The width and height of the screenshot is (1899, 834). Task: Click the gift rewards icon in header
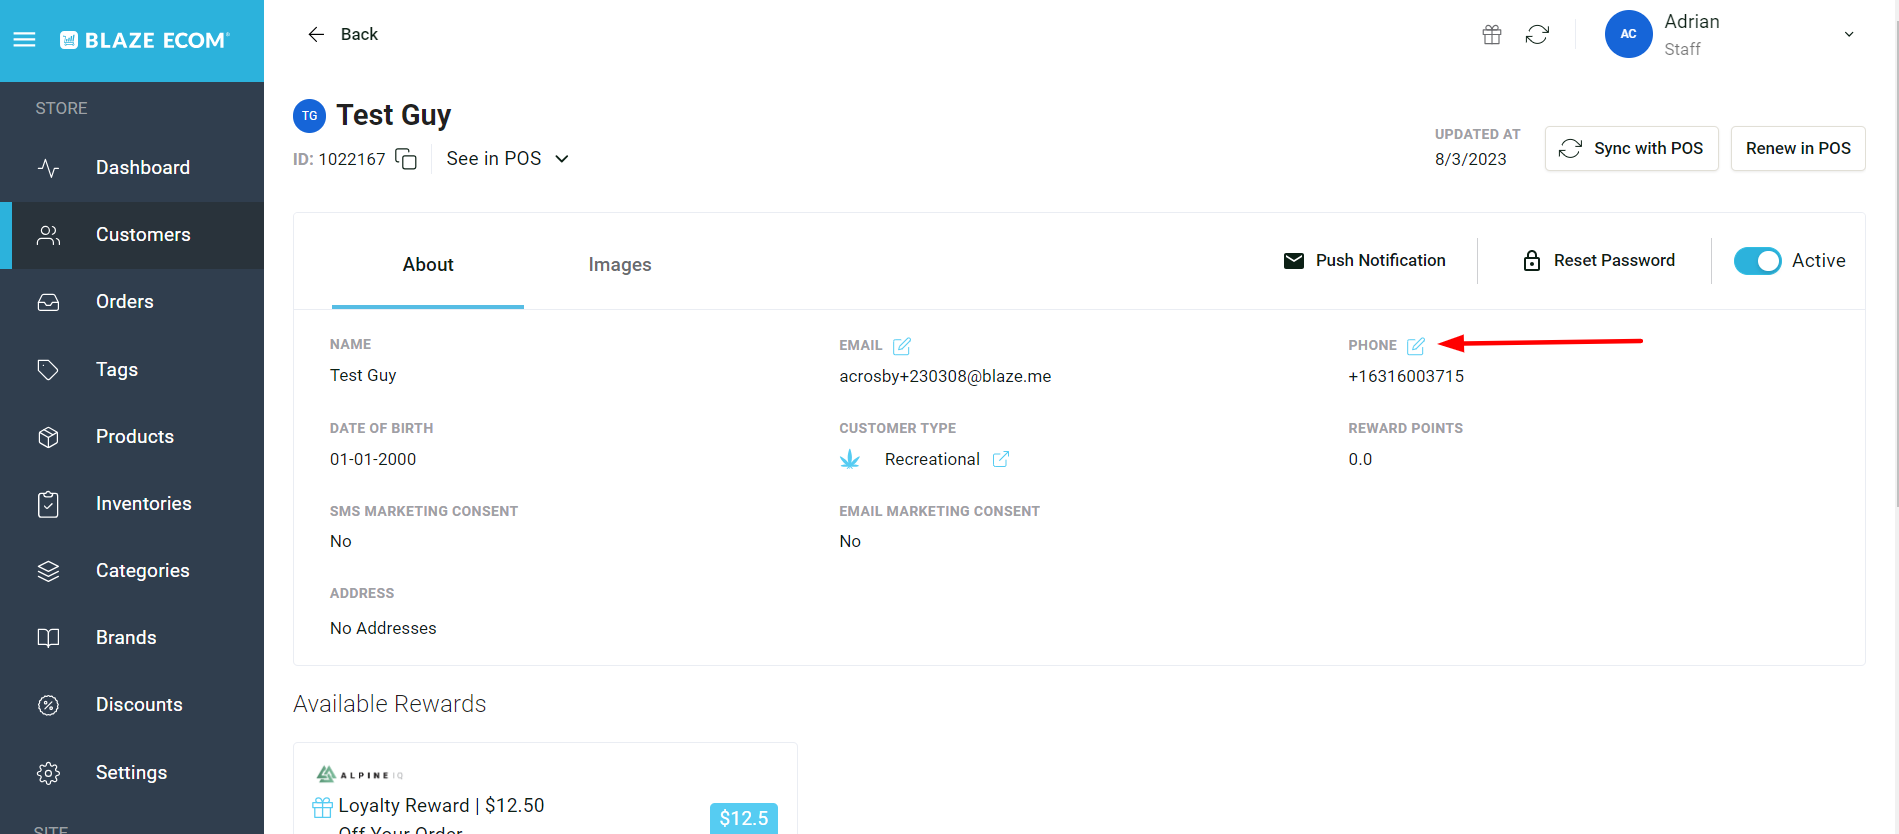(x=1491, y=35)
